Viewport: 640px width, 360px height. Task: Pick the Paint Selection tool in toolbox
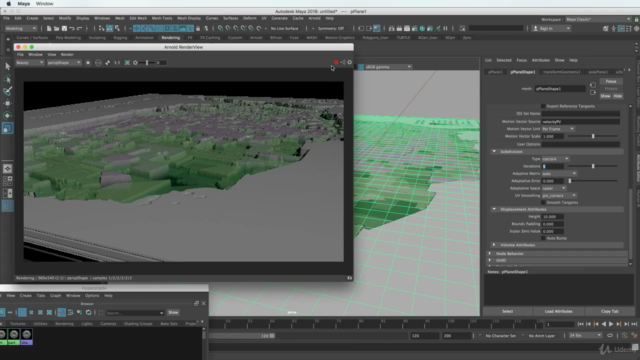tap(7, 91)
